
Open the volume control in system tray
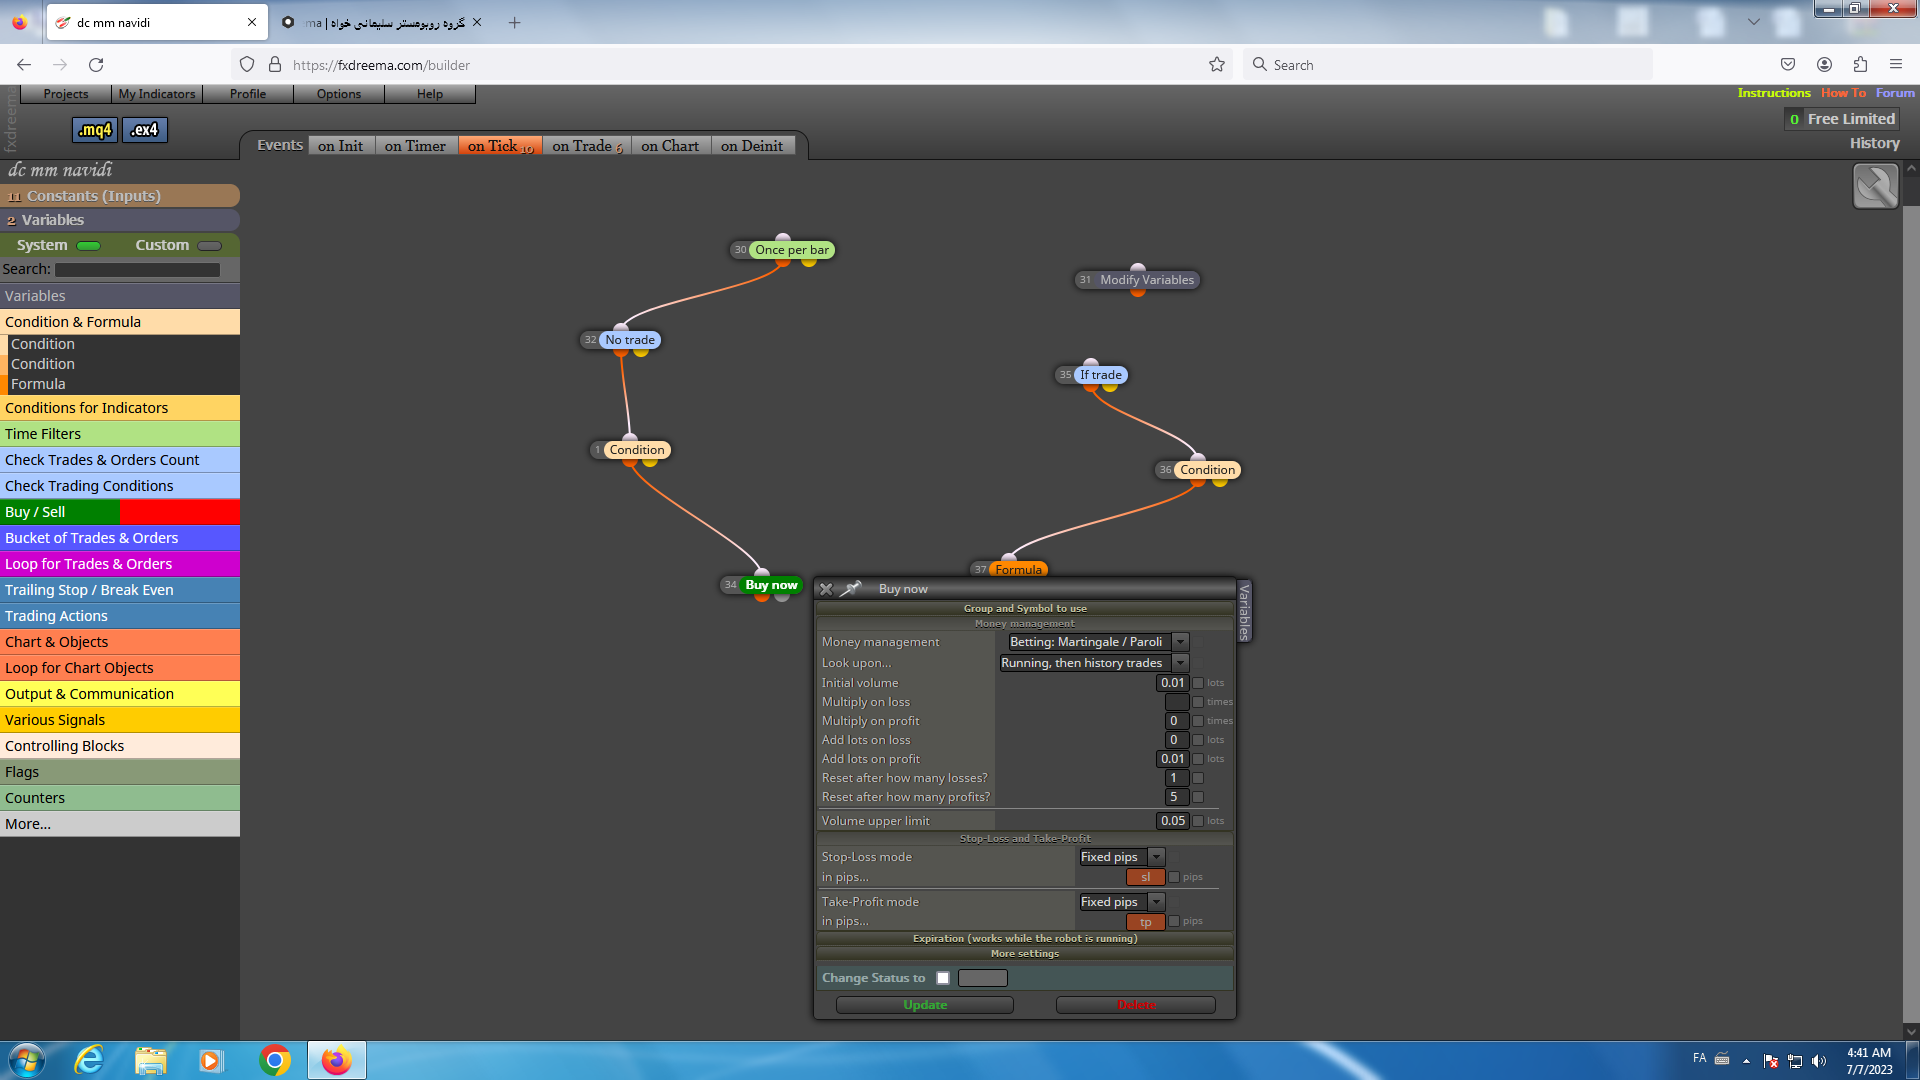pos(1819,1061)
